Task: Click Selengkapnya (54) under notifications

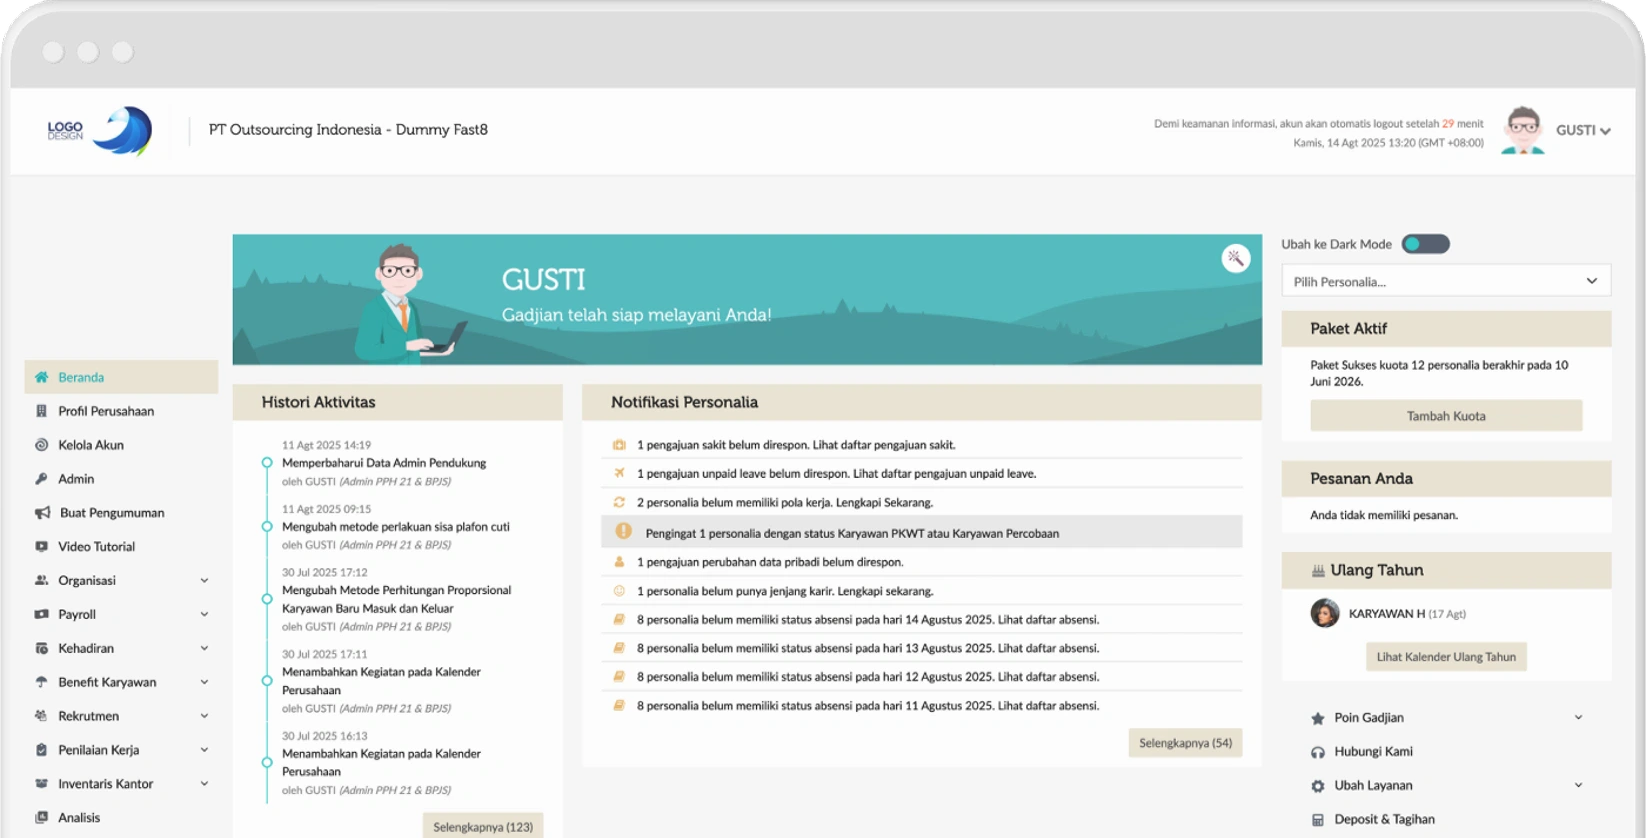Action: (1185, 743)
